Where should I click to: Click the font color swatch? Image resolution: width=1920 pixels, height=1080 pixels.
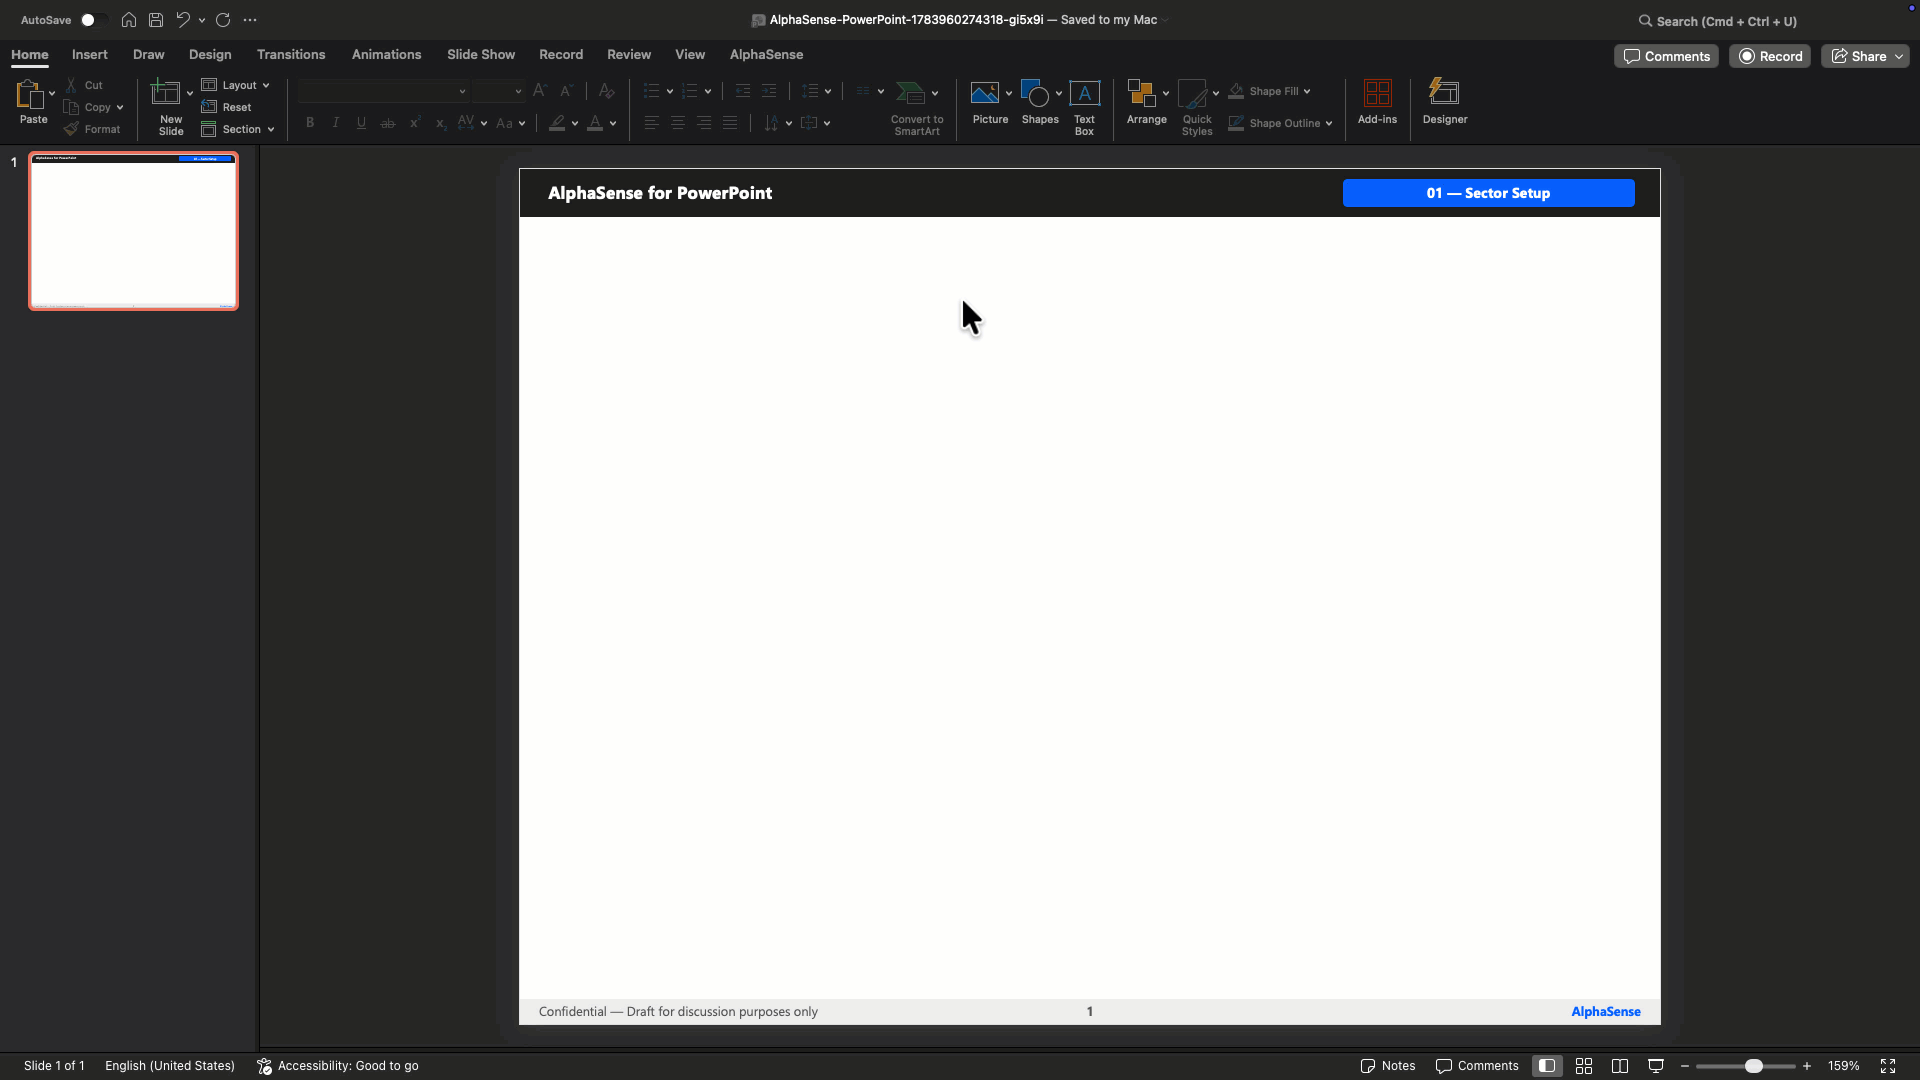(x=595, y=123)
